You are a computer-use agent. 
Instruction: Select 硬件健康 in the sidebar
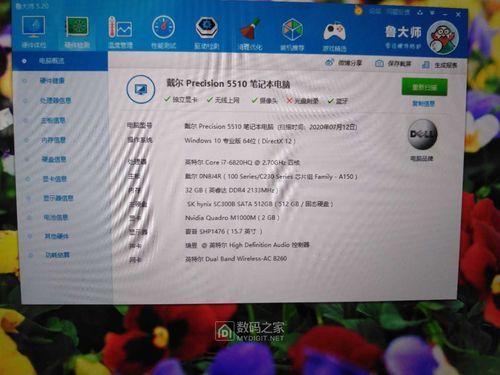52,81
